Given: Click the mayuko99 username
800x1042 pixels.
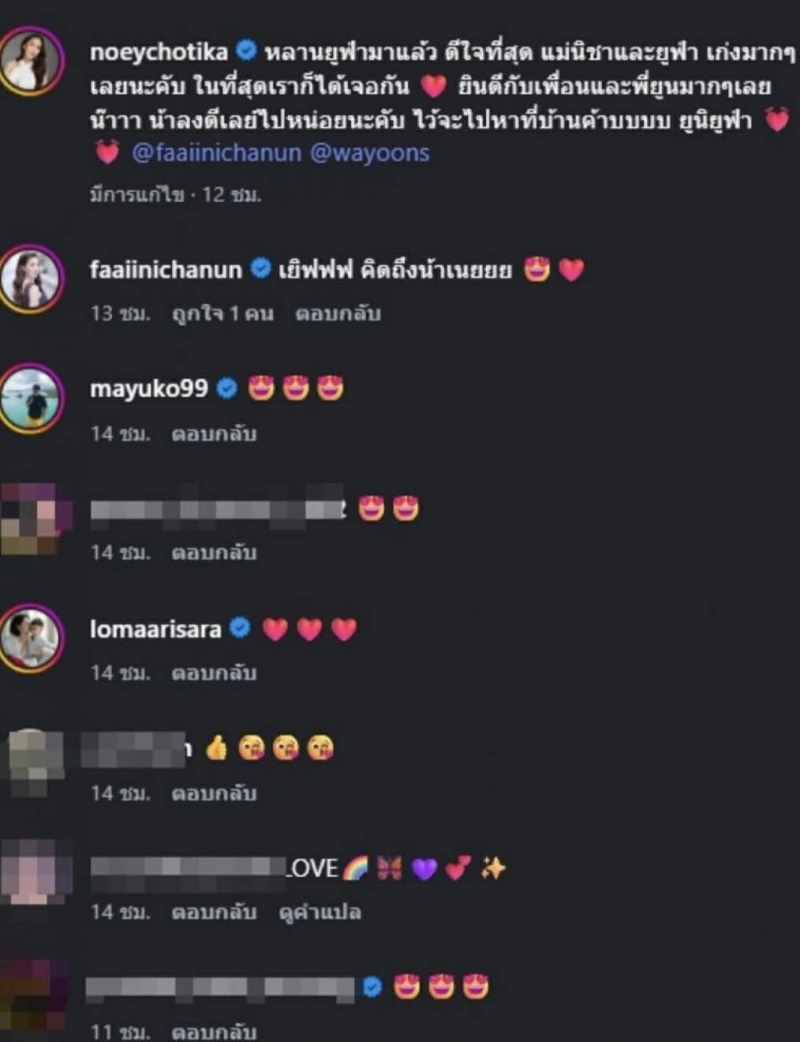Looking at the screenshot, I should [x=149, y=389].
